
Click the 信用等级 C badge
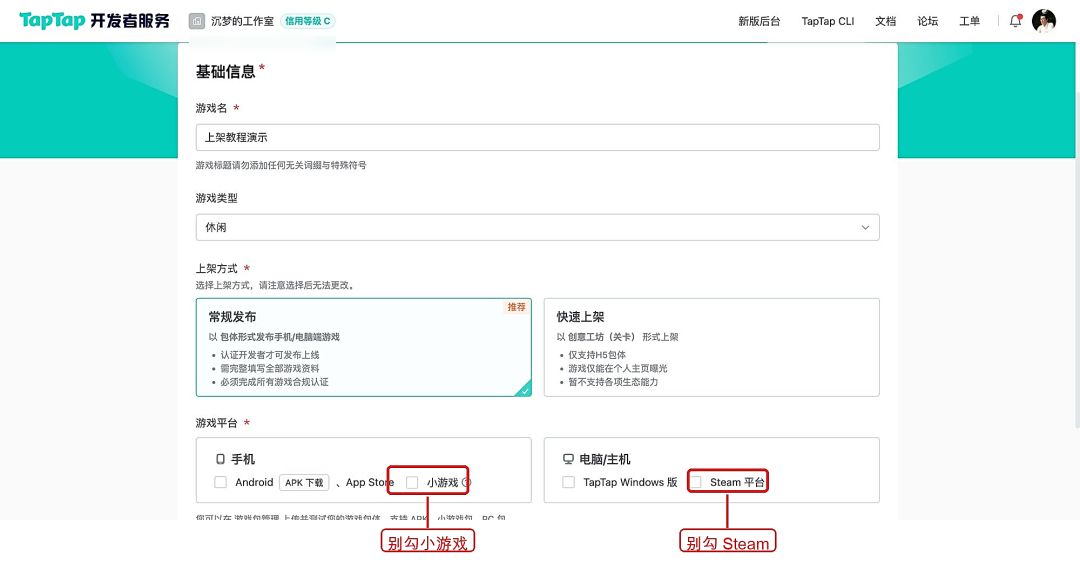coord(308,21)
